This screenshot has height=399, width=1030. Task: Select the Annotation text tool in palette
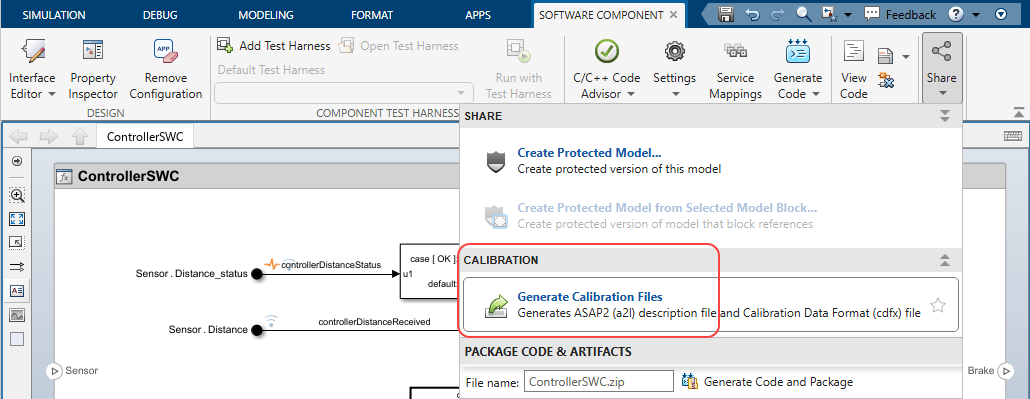click(18, 290)
